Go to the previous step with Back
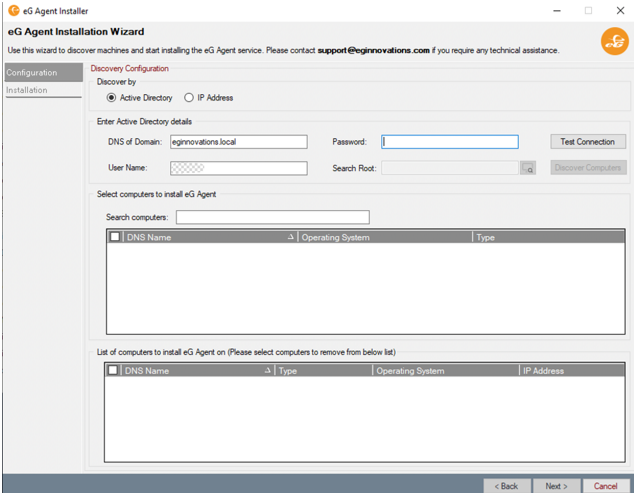The height and width of the screenshot is (493, 634). (507, 486)
